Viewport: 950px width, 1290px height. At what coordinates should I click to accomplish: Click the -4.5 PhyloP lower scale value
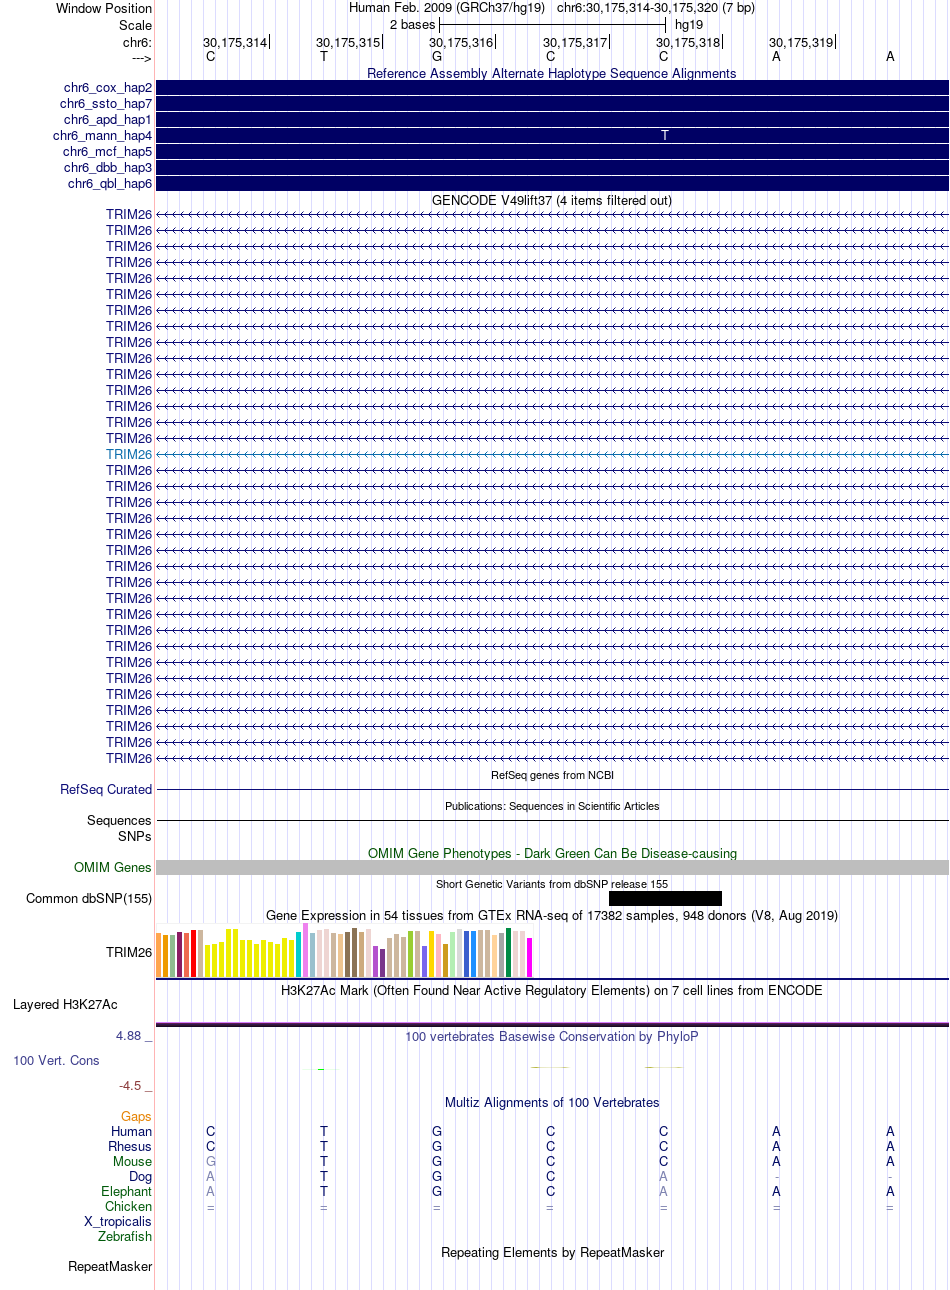(x=135, y=1086)
